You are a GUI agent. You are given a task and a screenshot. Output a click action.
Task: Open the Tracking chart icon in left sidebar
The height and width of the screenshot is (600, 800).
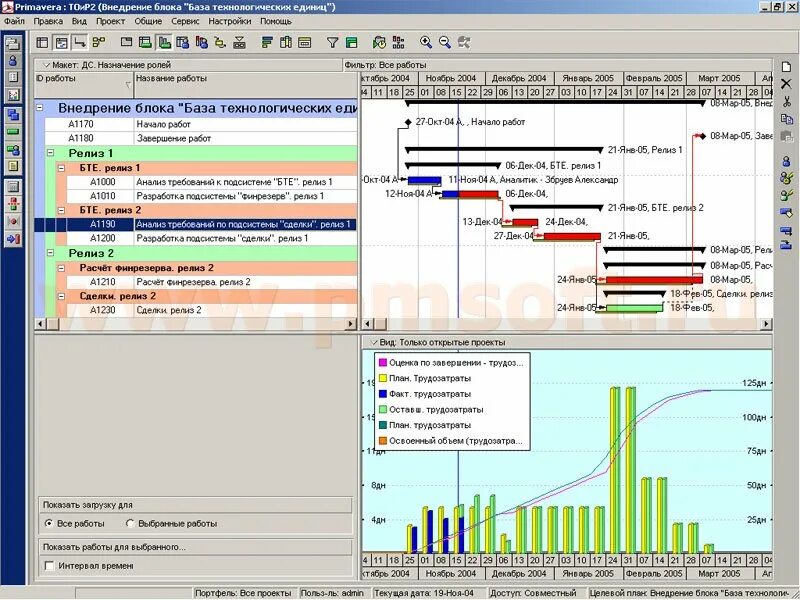(13, 95)
